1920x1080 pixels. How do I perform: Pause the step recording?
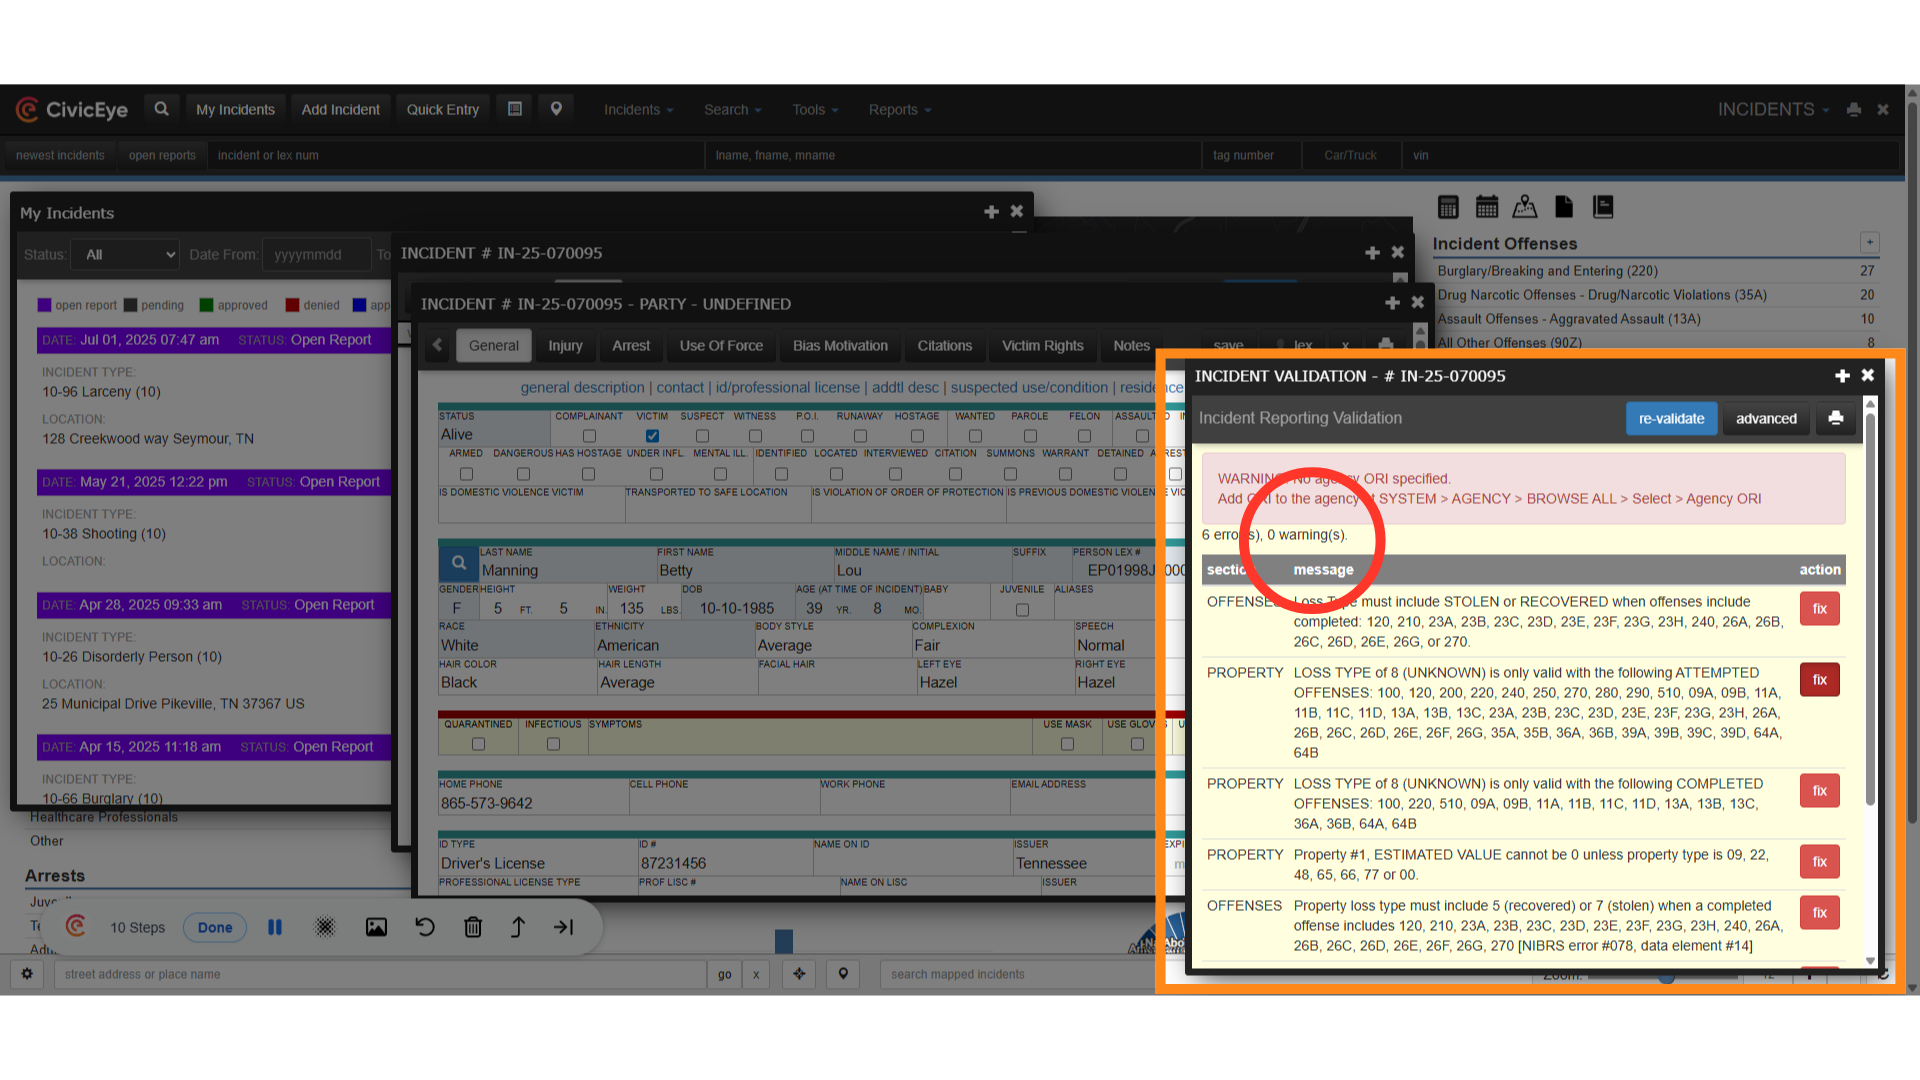(275, 927)
